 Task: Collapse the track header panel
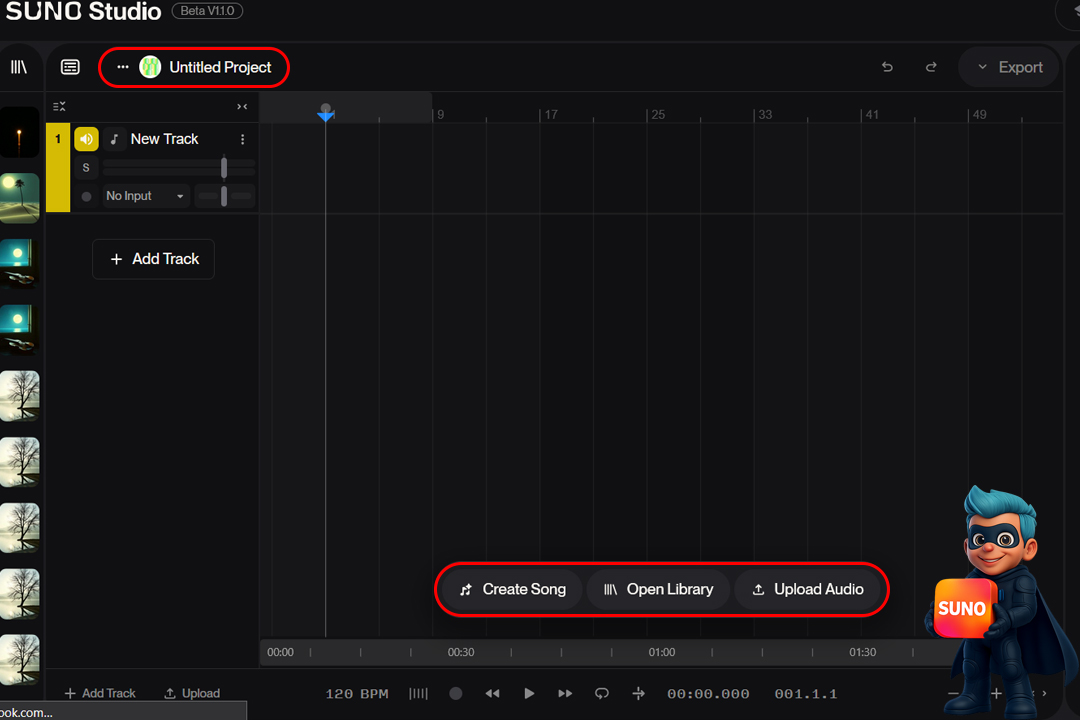[241, 106]
